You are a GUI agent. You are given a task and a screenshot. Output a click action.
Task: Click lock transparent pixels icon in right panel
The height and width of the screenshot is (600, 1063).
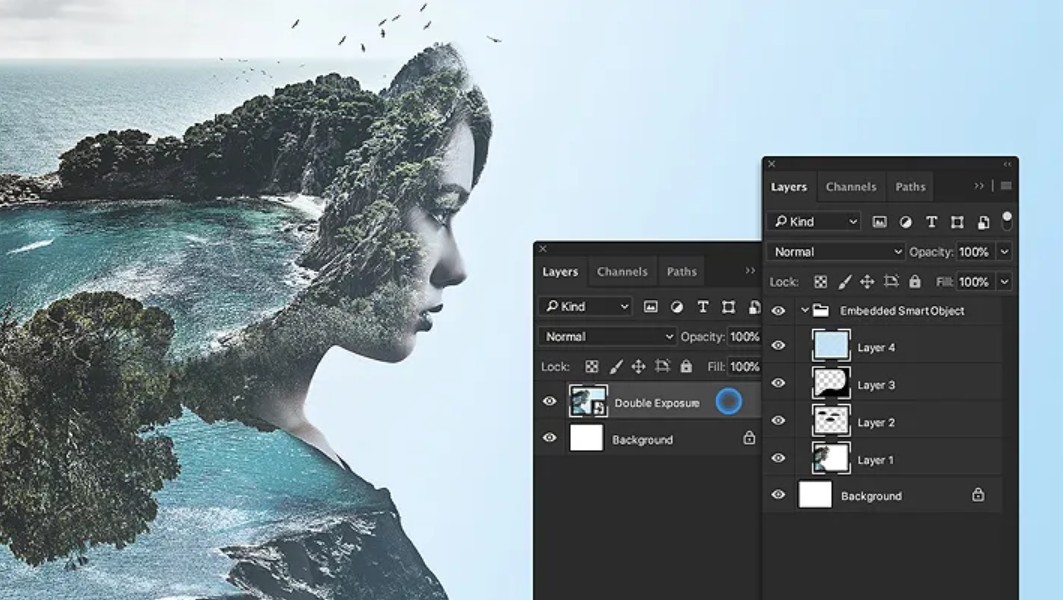tap(820, 281)
